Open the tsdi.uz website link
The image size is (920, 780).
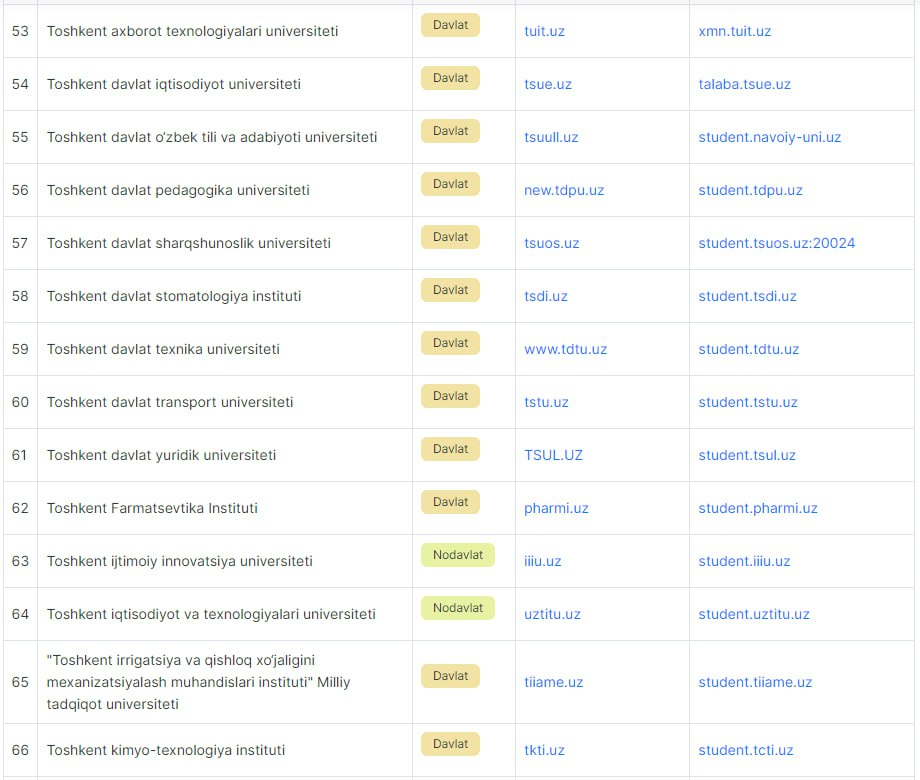[546, 296]
